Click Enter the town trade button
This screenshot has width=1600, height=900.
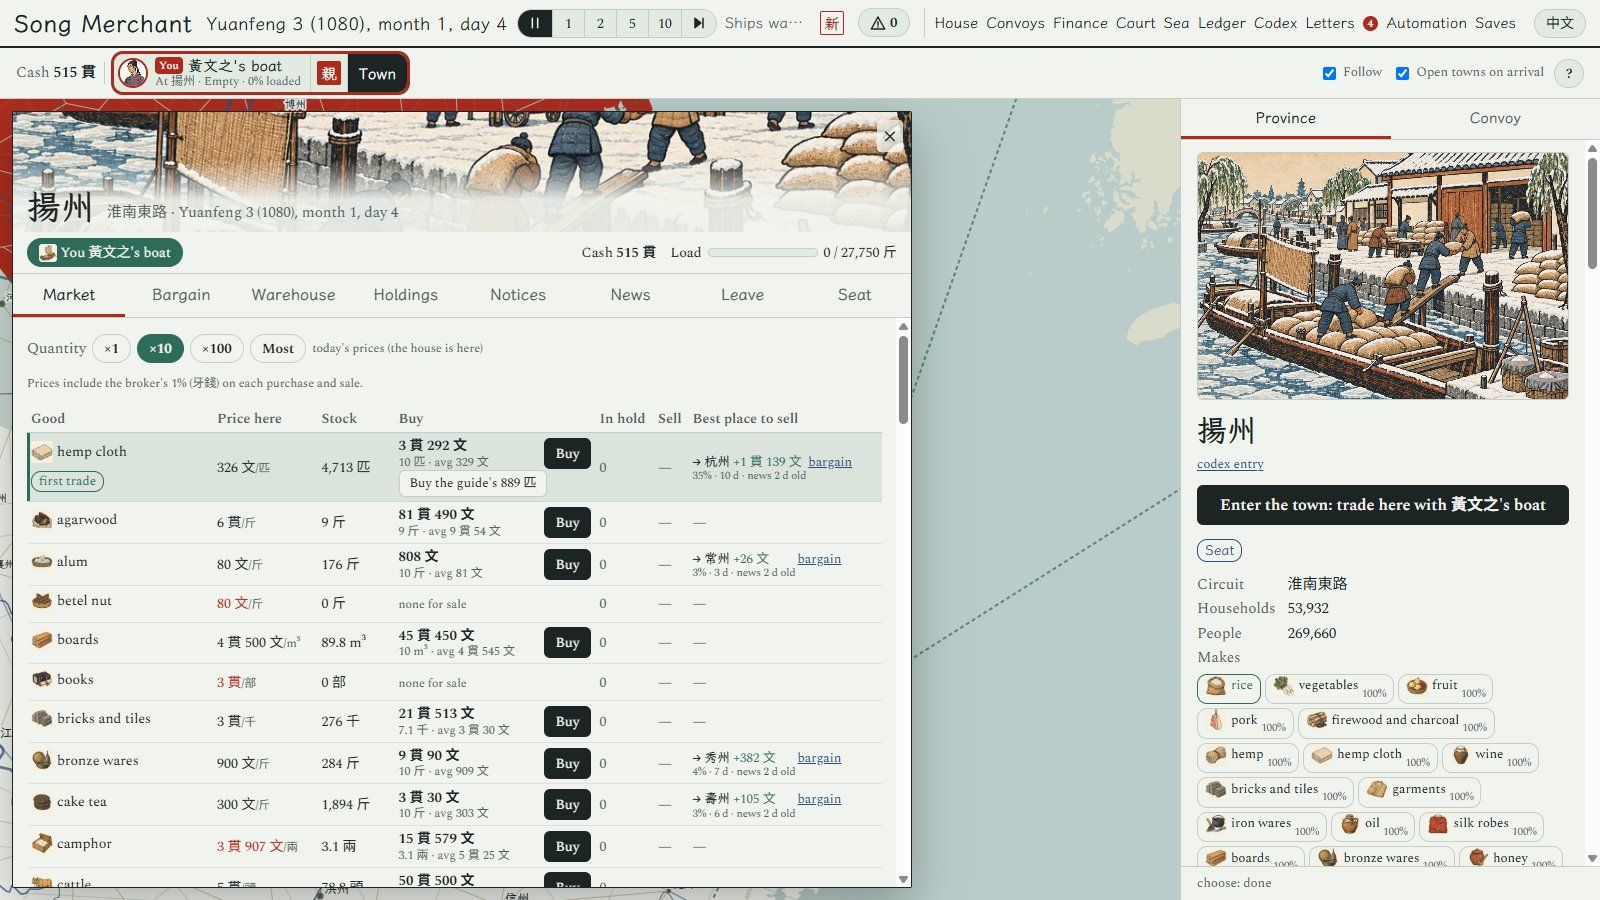1382,505
